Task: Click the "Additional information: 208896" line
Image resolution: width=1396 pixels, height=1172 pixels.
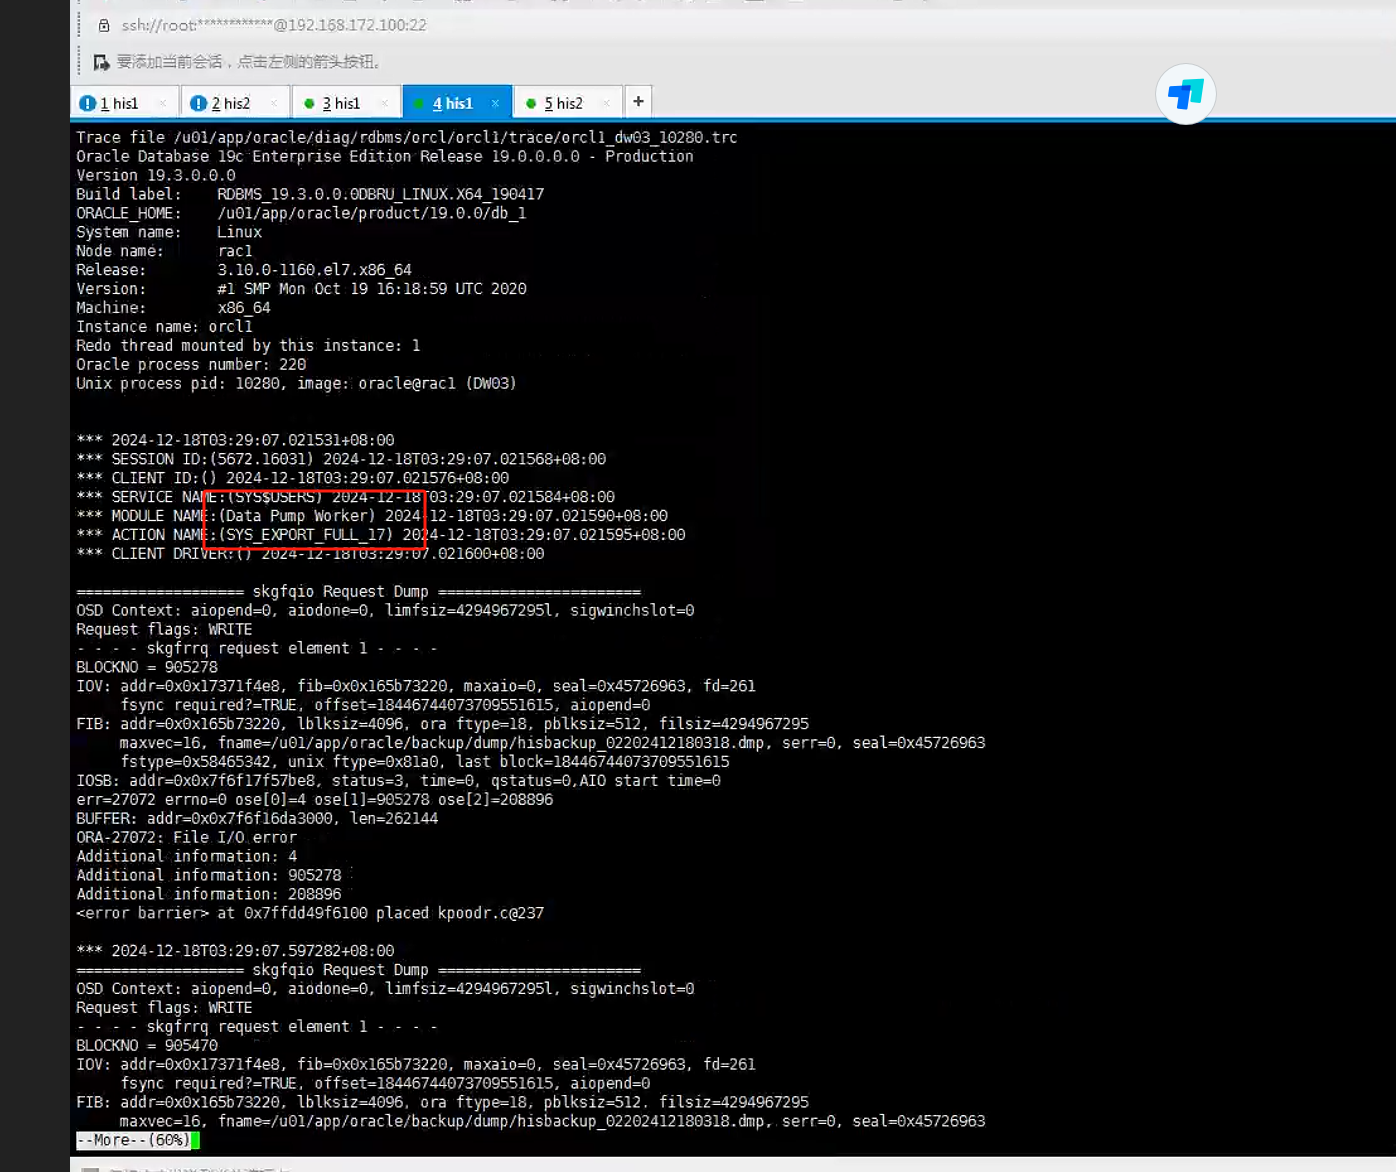Action: pos(208,895)
